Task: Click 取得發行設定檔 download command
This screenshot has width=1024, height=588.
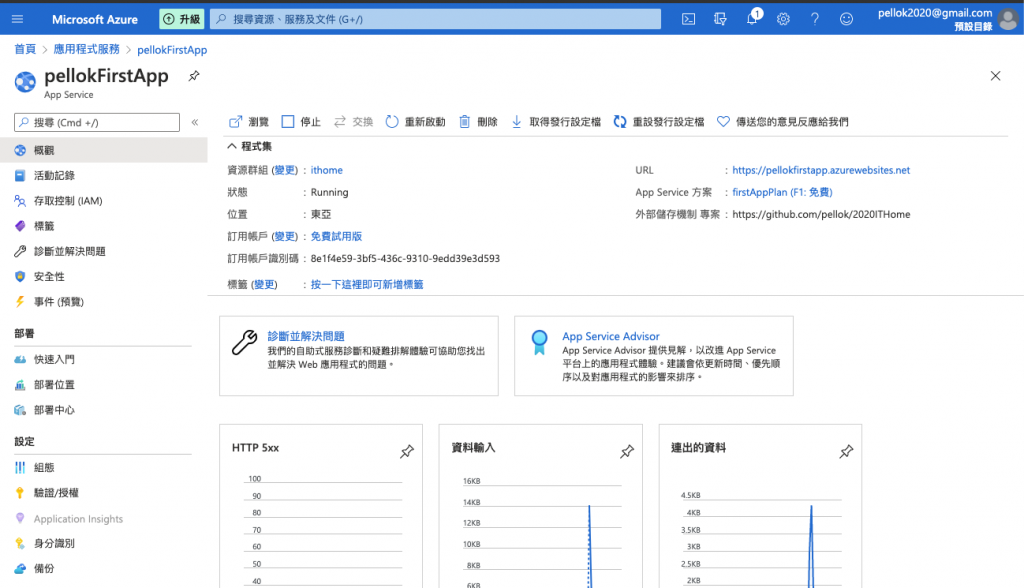Action: [x=556, y=122]
